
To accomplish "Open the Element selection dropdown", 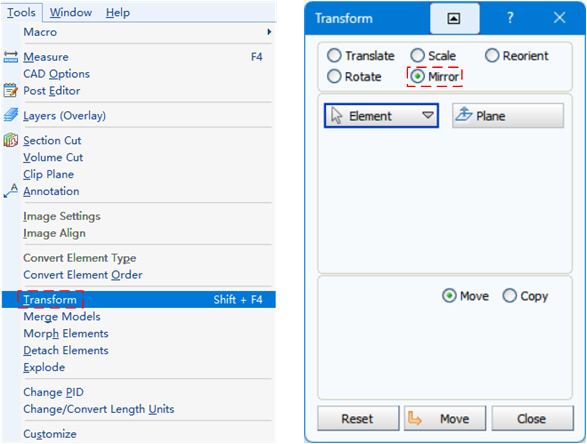I will pyautogui.click(x=381, y=116).
